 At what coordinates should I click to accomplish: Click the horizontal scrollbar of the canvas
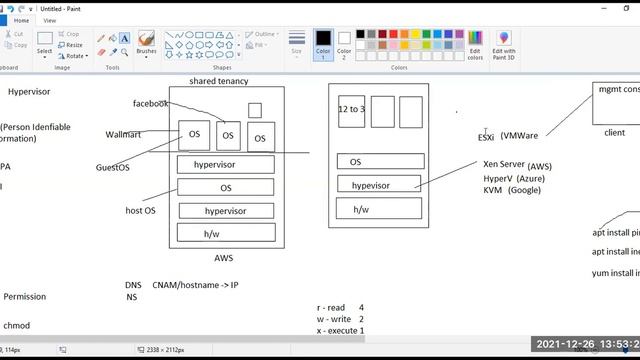click(x=182, y=339)
